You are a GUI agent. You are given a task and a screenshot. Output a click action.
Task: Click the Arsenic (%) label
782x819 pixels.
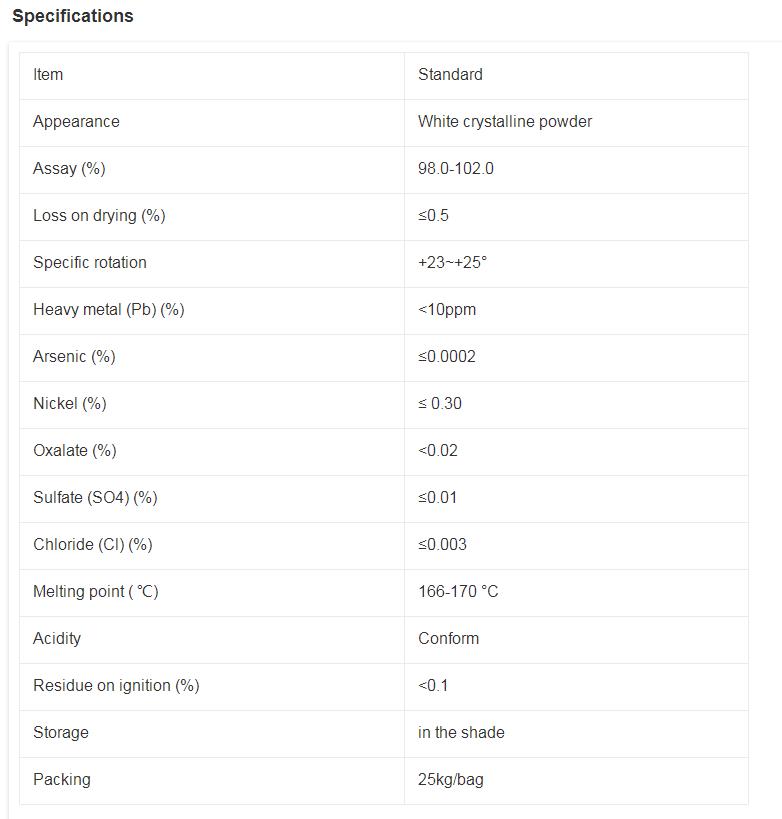pos(74,356)
